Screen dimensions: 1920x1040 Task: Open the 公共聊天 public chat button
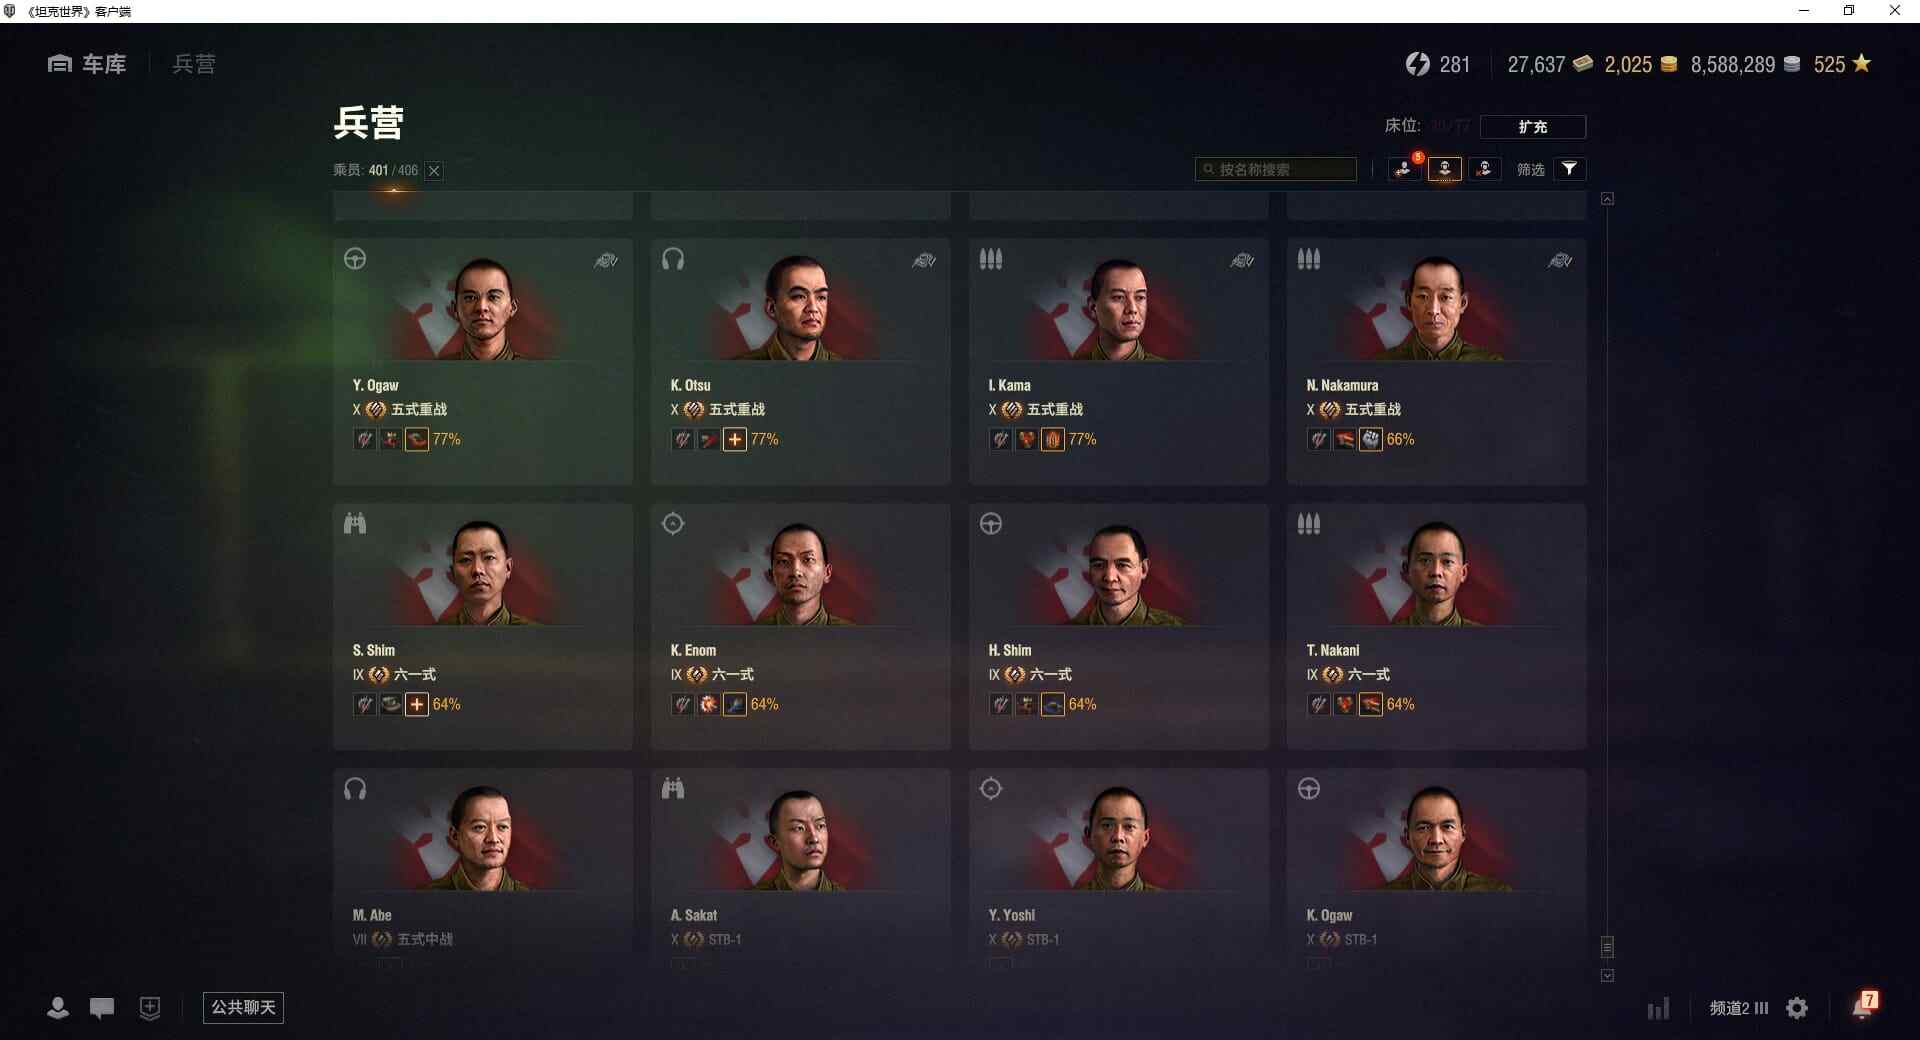coord(243,1008)
